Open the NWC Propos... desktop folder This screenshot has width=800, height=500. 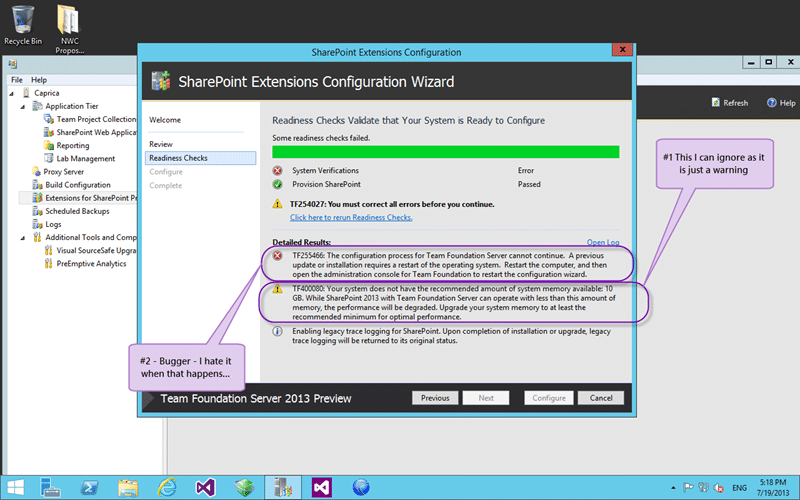69,29
